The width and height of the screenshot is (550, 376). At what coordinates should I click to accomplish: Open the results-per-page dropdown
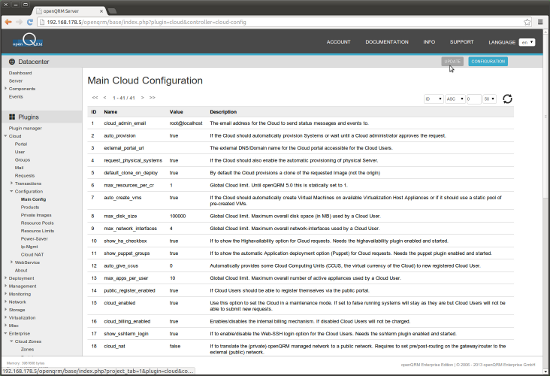(489, 99)
